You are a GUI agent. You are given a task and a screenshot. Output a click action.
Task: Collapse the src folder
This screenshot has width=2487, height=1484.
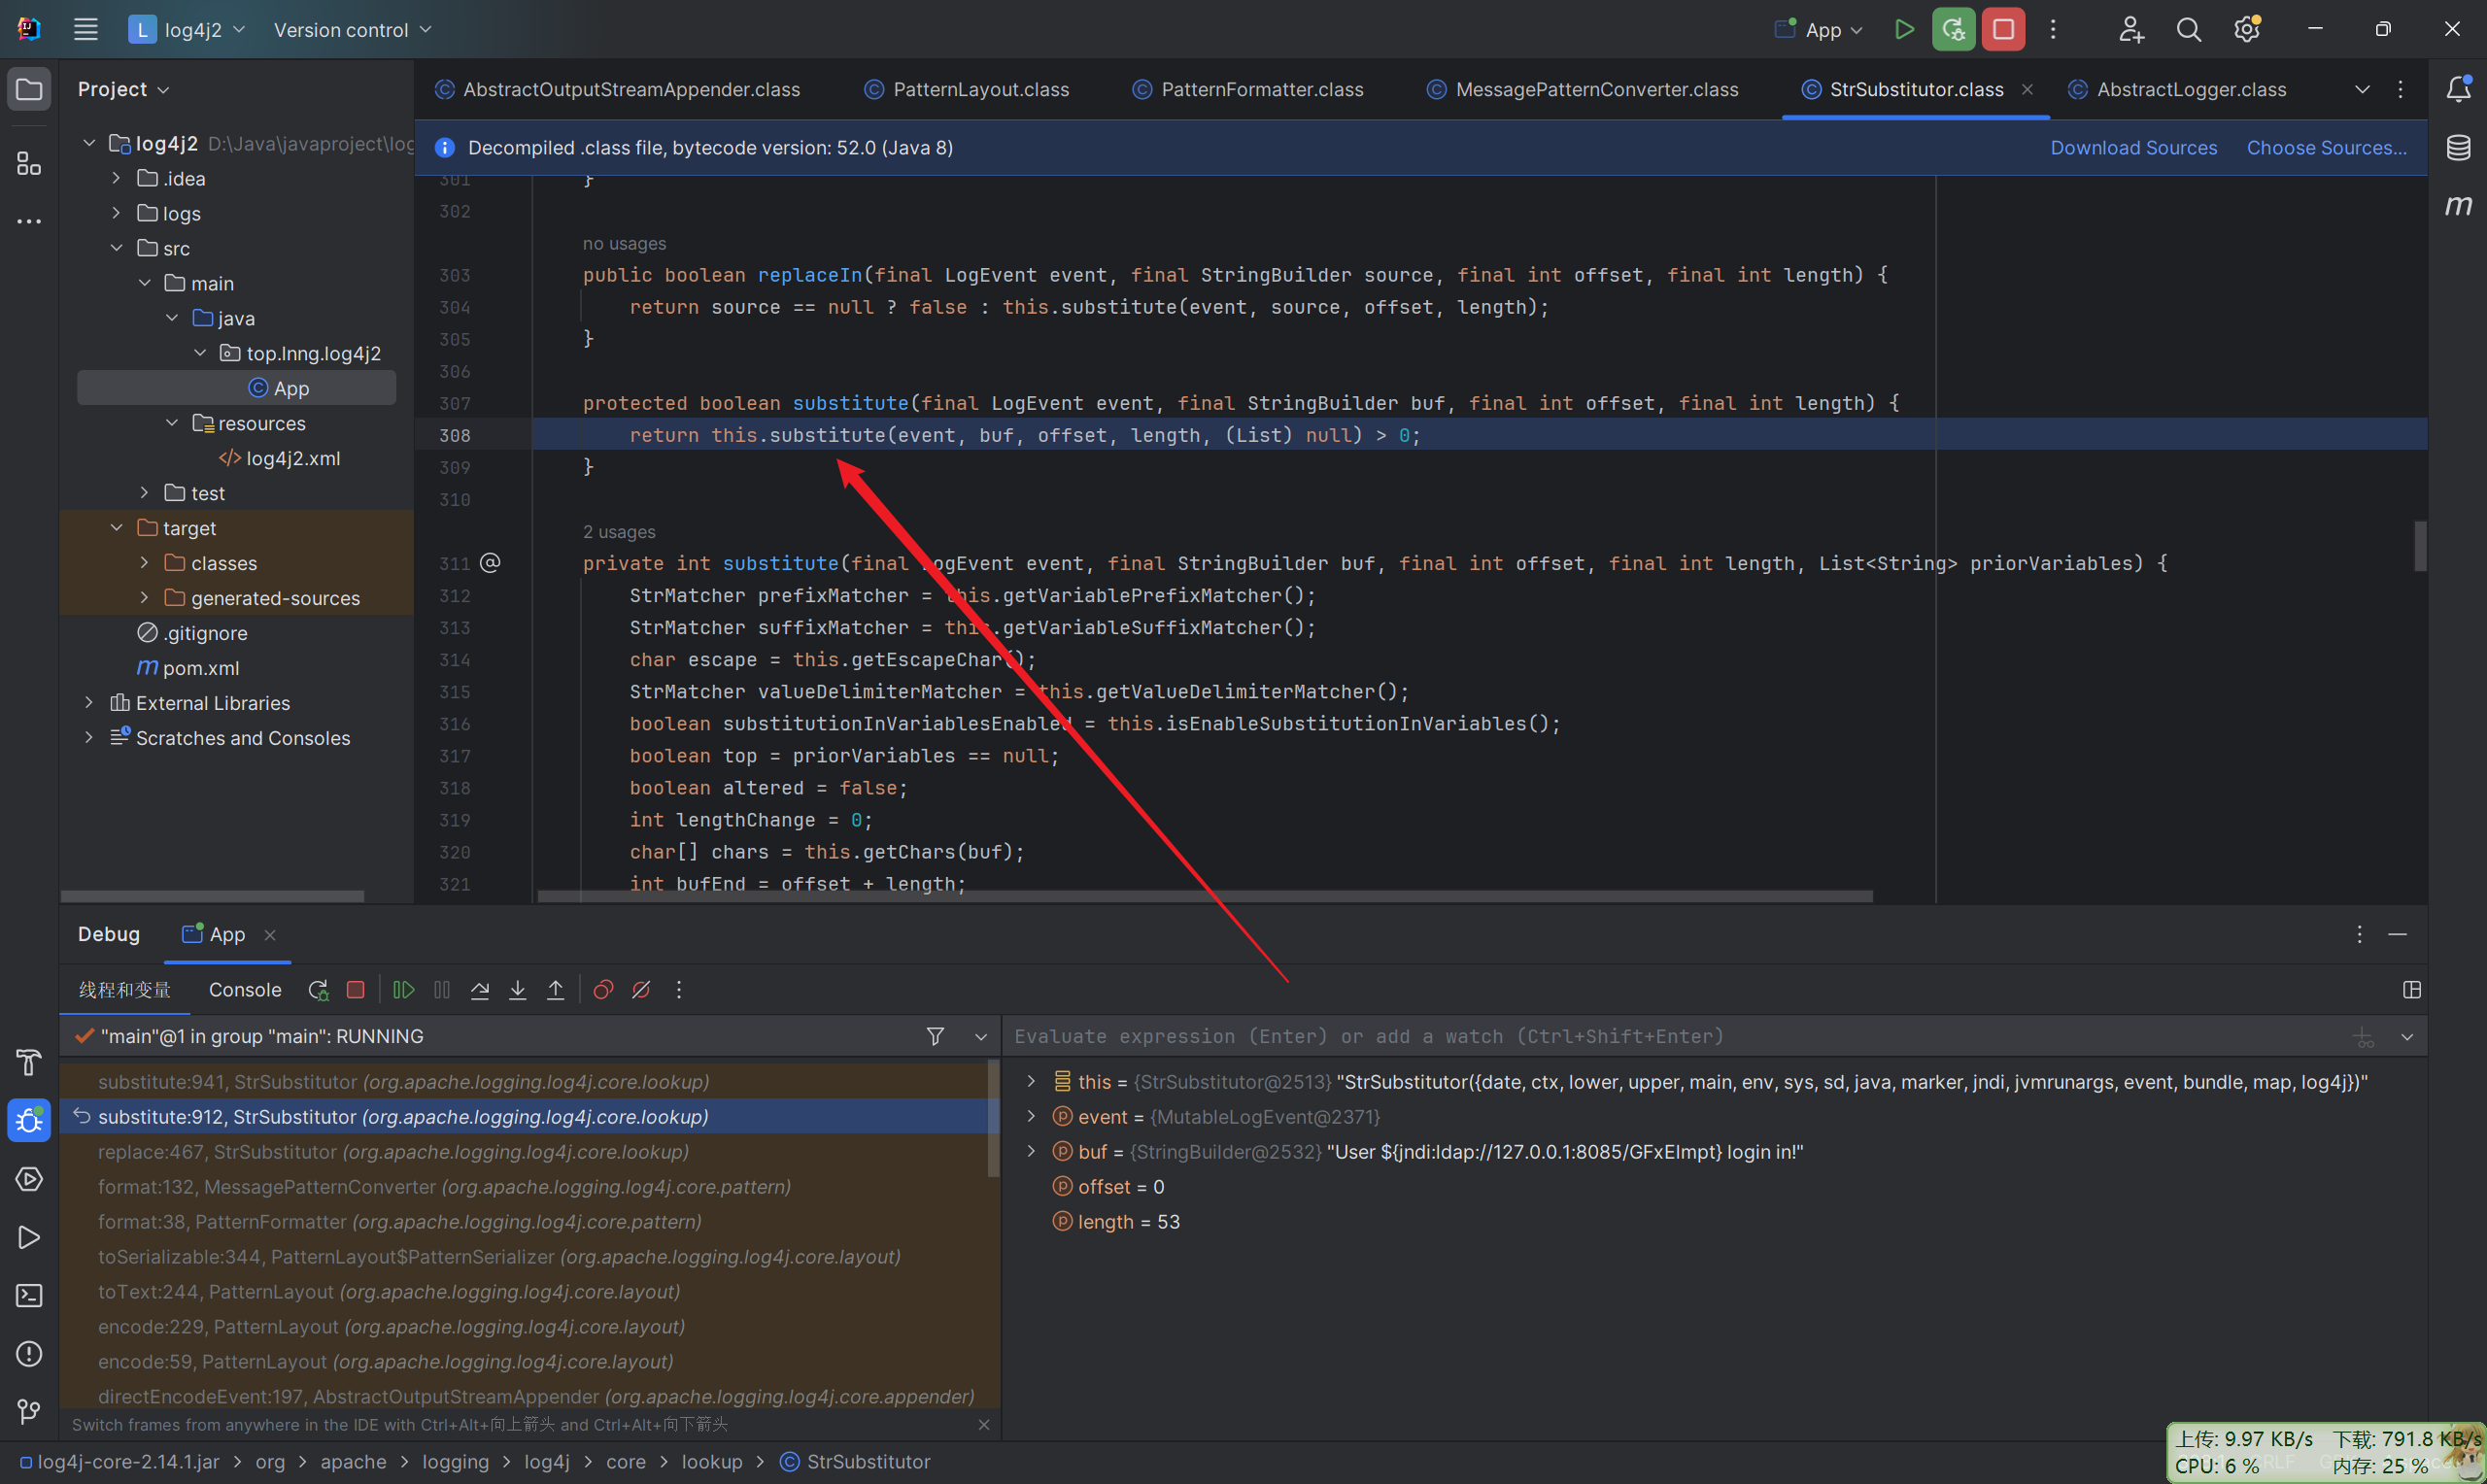click(116, 248)
